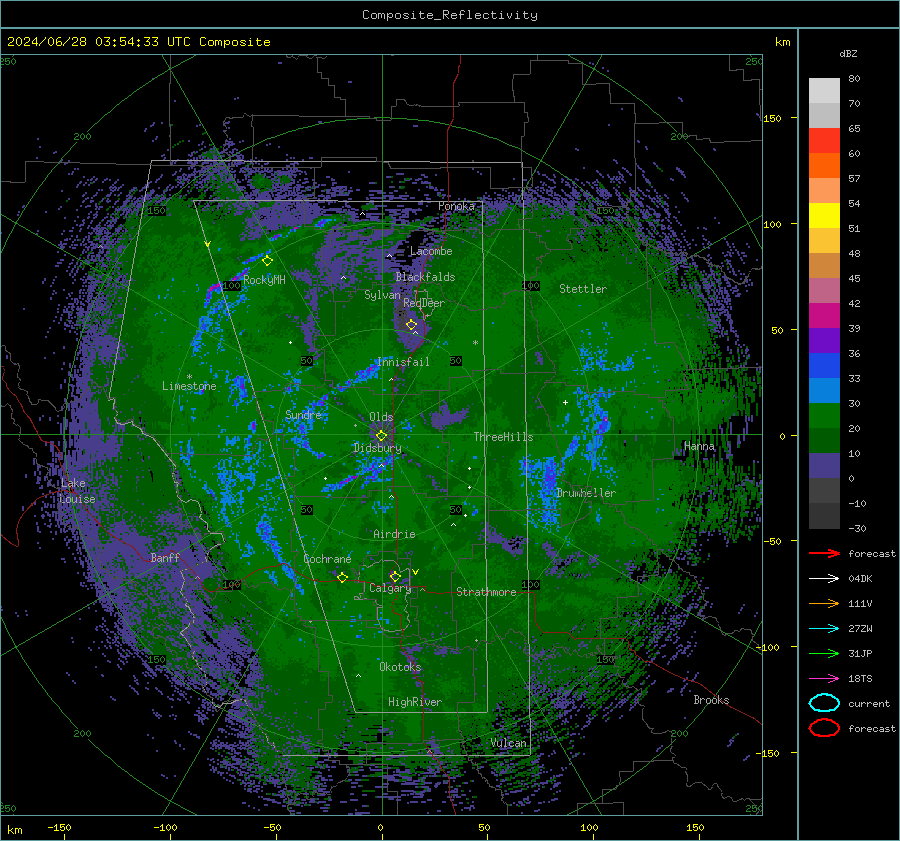Screen dimensions: 900x841
Task: Click the yellow diamond marker at map center near Olds
Action: click(381, 436)
